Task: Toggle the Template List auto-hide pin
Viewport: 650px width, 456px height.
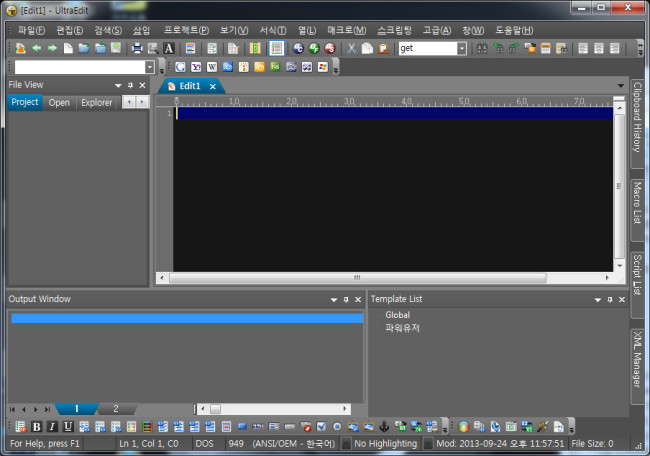Action: [x=608, y=299]
